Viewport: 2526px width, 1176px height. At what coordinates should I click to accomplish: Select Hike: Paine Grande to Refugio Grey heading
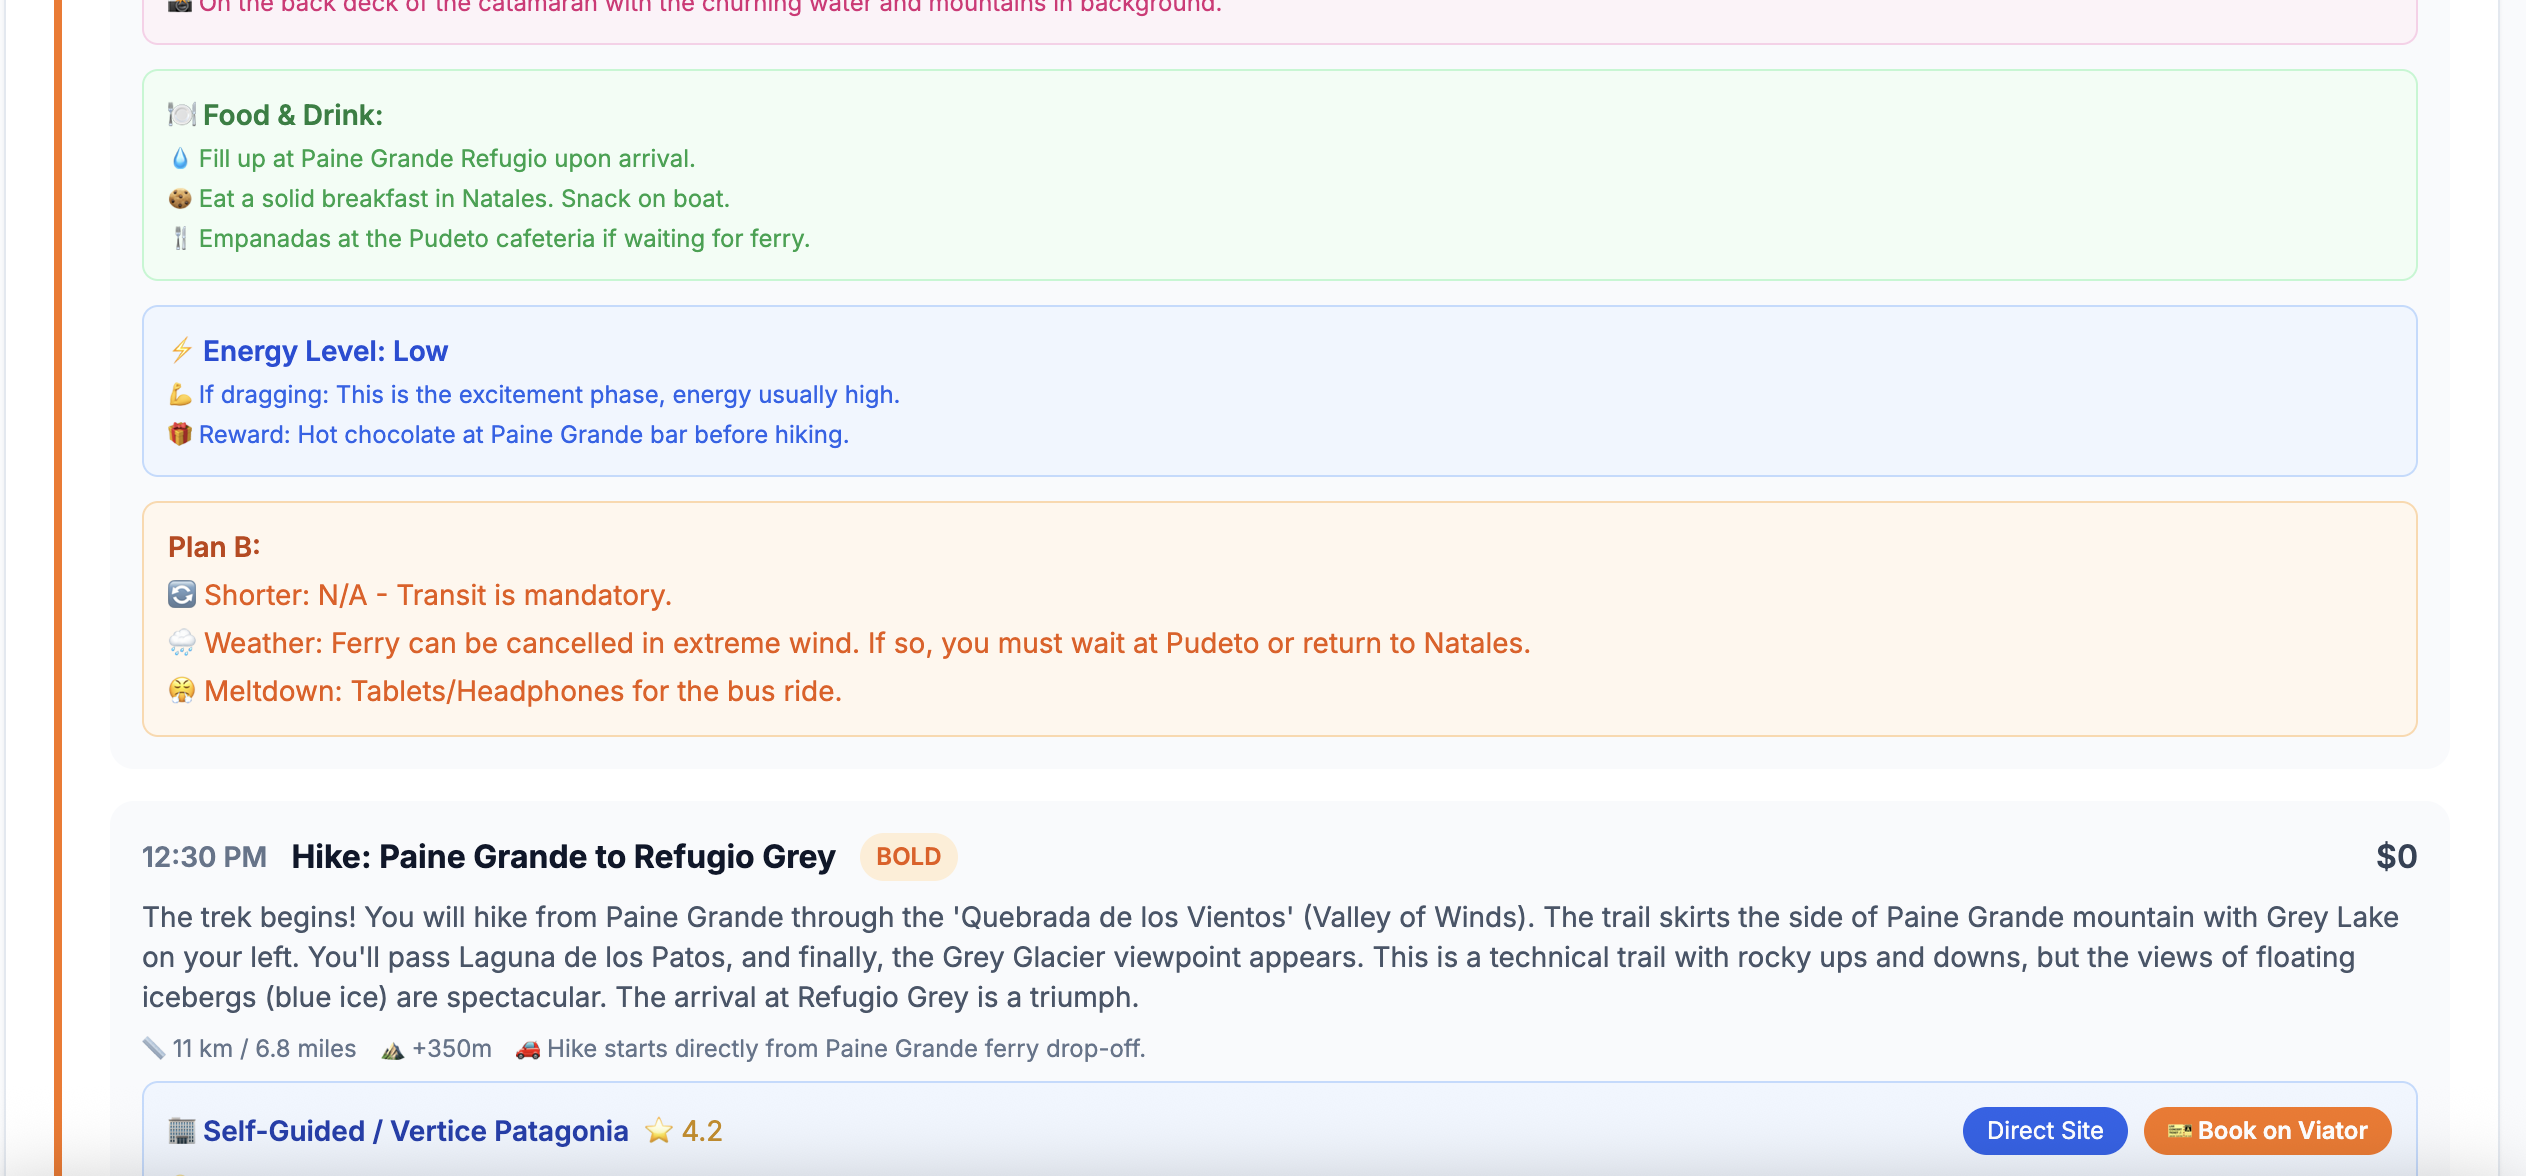tap(563, 857)
